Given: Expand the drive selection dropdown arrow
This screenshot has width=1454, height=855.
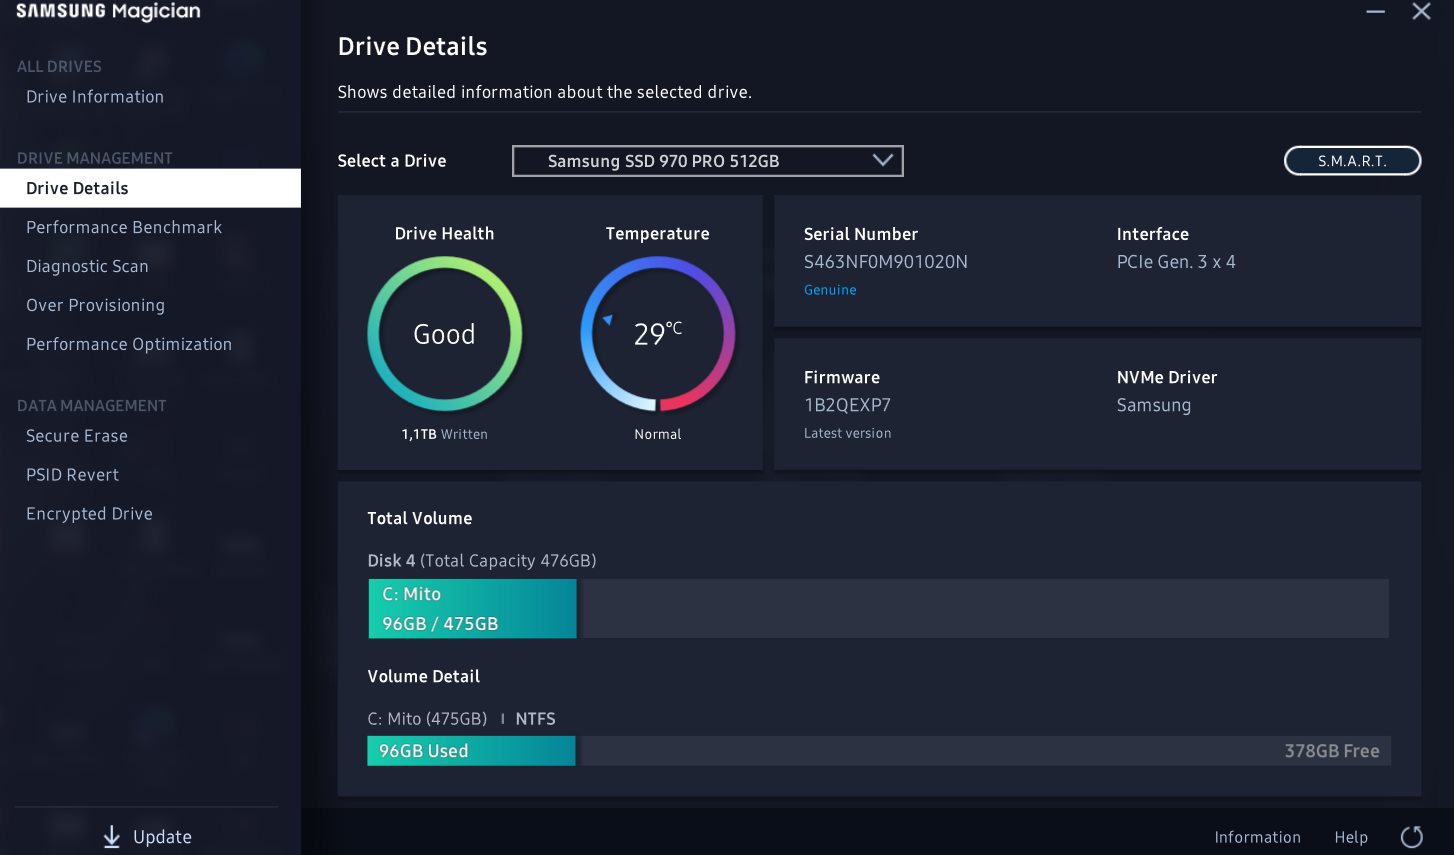Looking at the screenshot, I should click(x=882, y=160).
